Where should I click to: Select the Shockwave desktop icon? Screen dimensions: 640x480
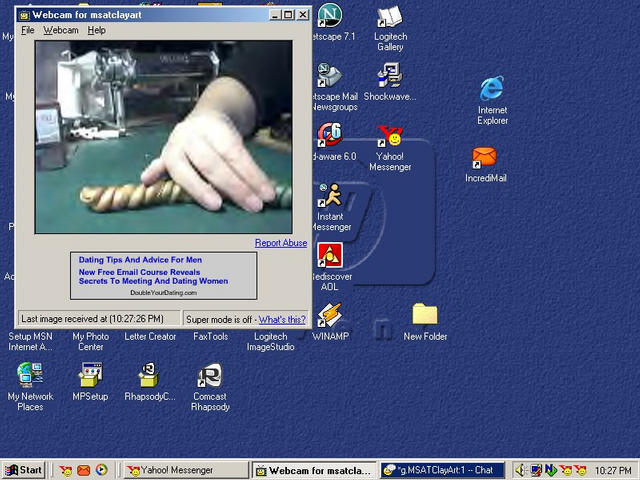click(x=390, y=76)
